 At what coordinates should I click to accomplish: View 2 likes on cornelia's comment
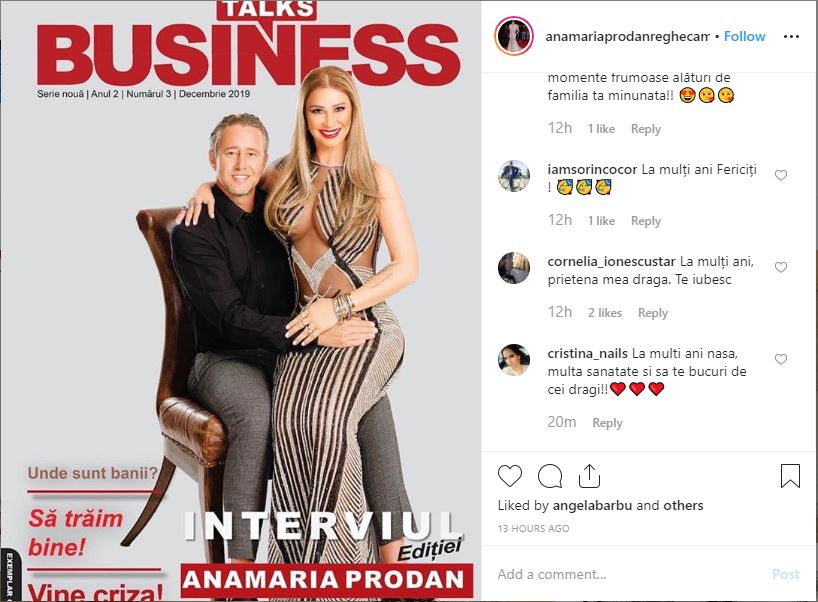pos(605,313)
